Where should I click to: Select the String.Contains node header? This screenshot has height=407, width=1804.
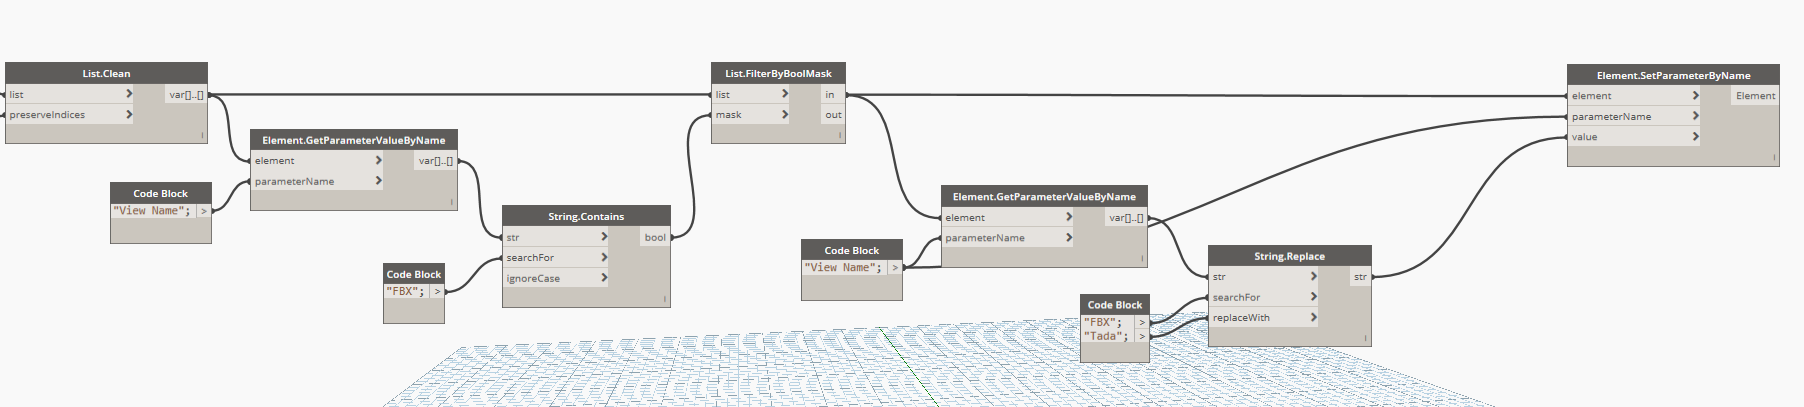pos(586,216)
